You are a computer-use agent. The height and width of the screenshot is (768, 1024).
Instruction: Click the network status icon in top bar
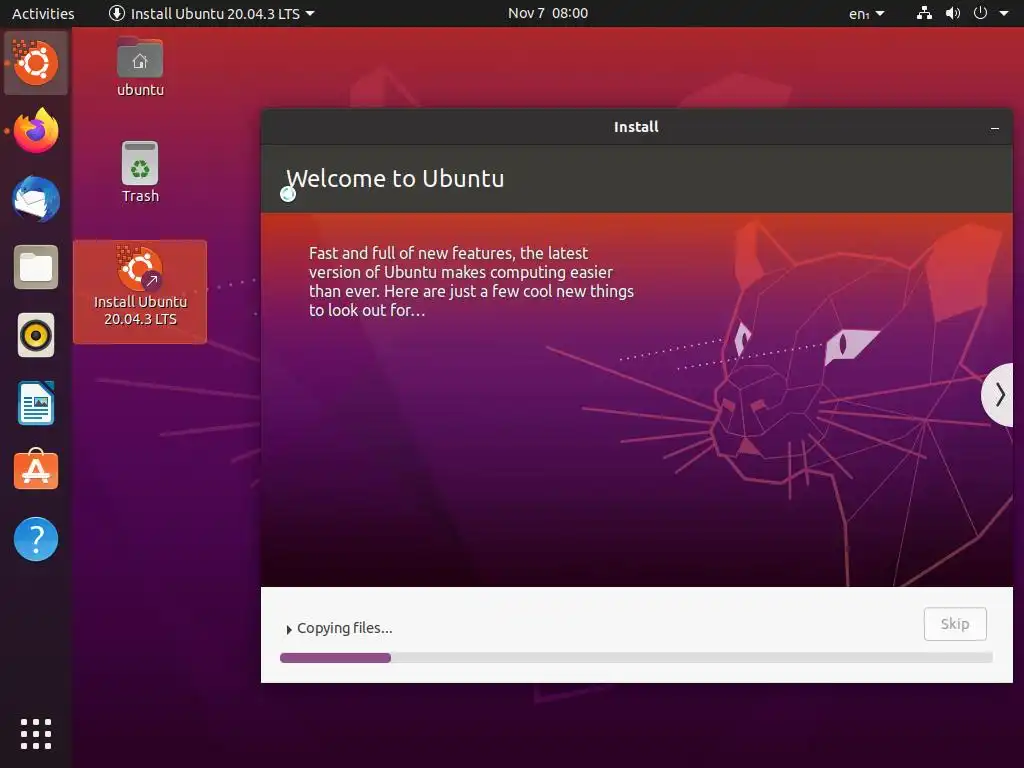(x=924, y=13)
